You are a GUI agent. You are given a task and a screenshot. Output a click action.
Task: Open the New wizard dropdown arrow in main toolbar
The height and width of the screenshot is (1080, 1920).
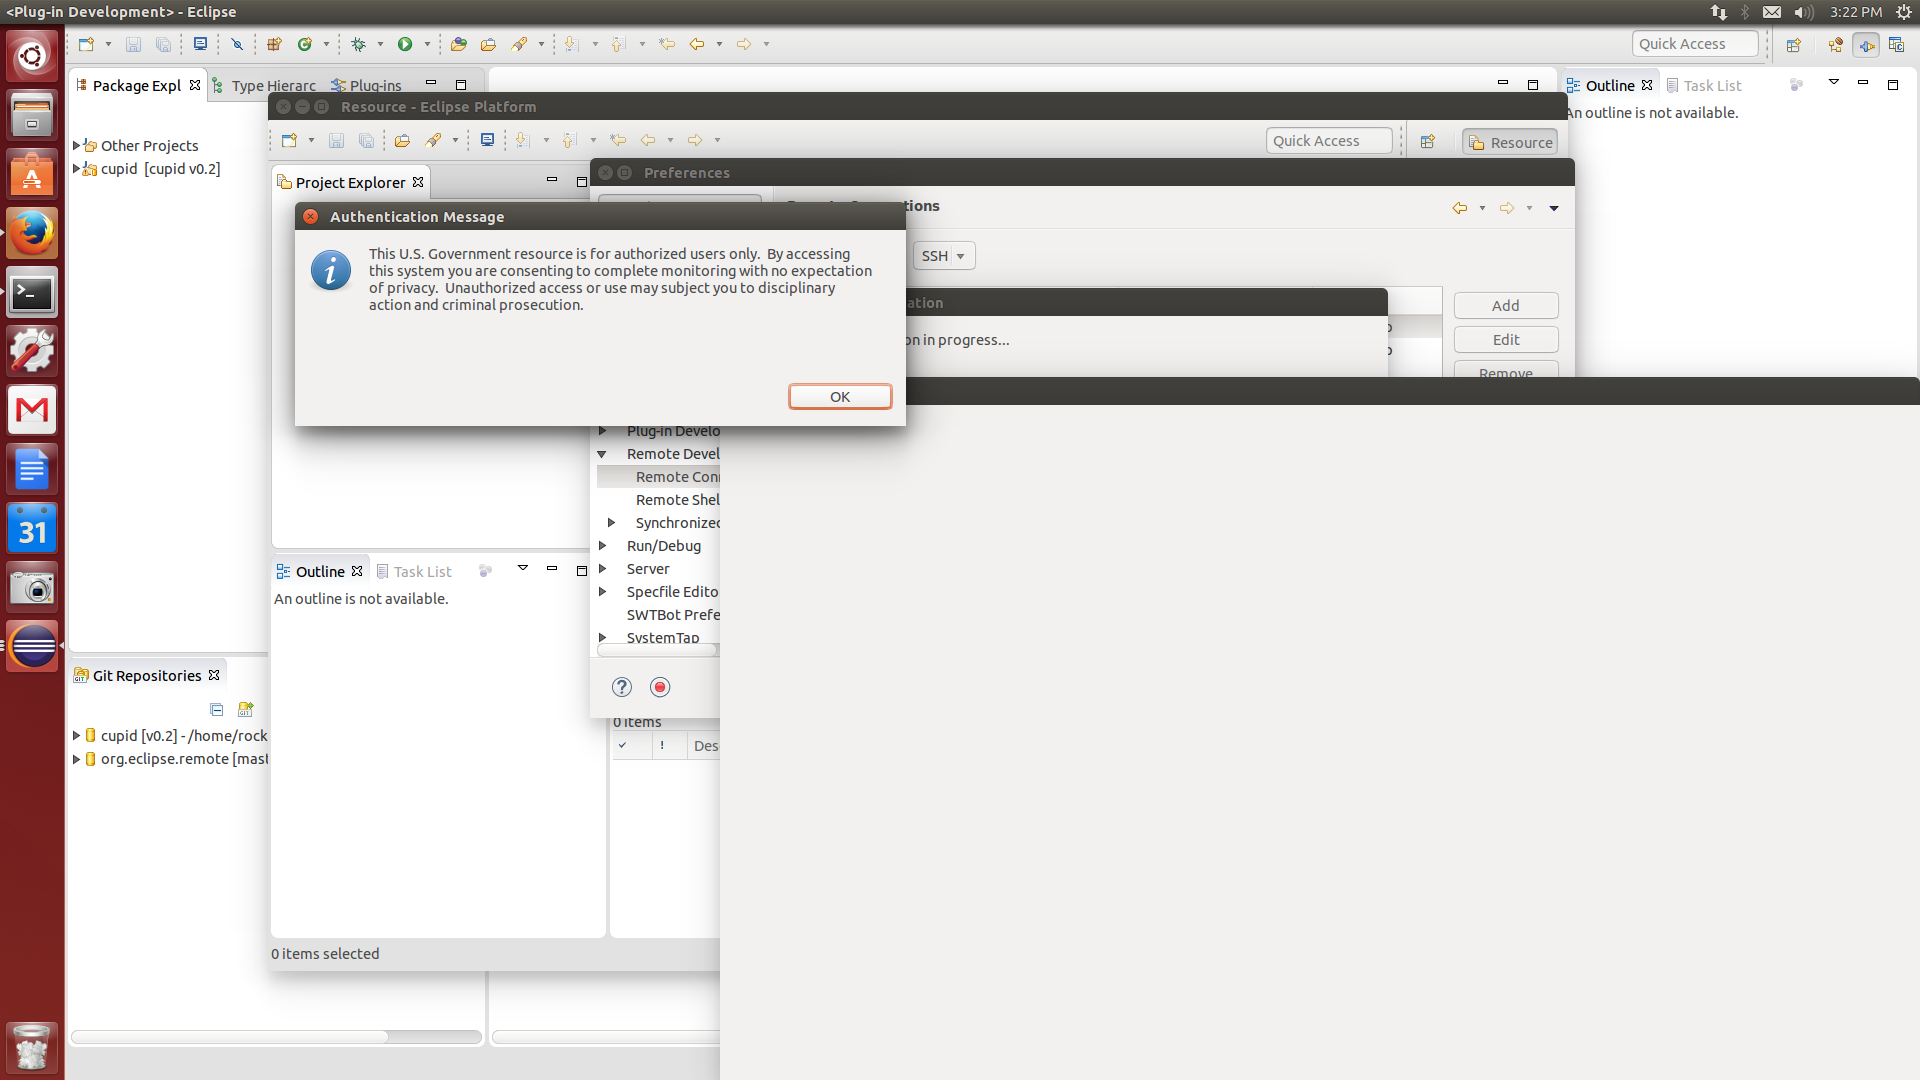tap(108, 44)
